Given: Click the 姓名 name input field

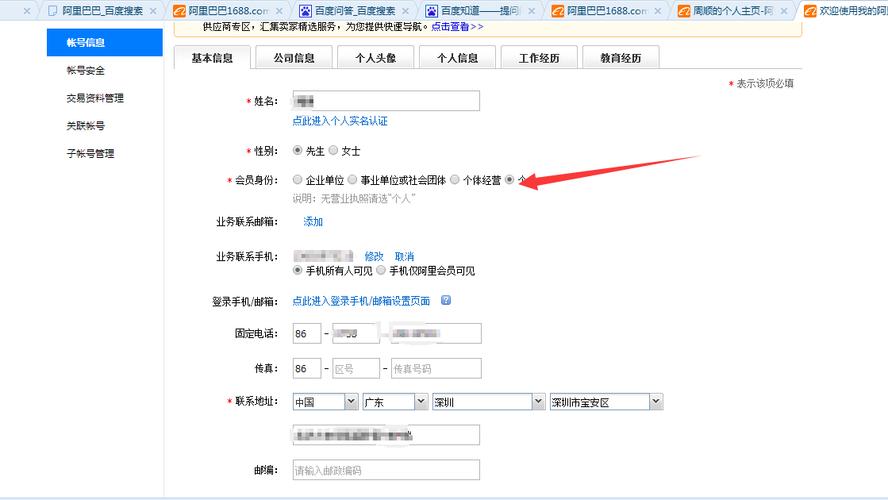Looking at the screenshot, I should coord(386,101).
